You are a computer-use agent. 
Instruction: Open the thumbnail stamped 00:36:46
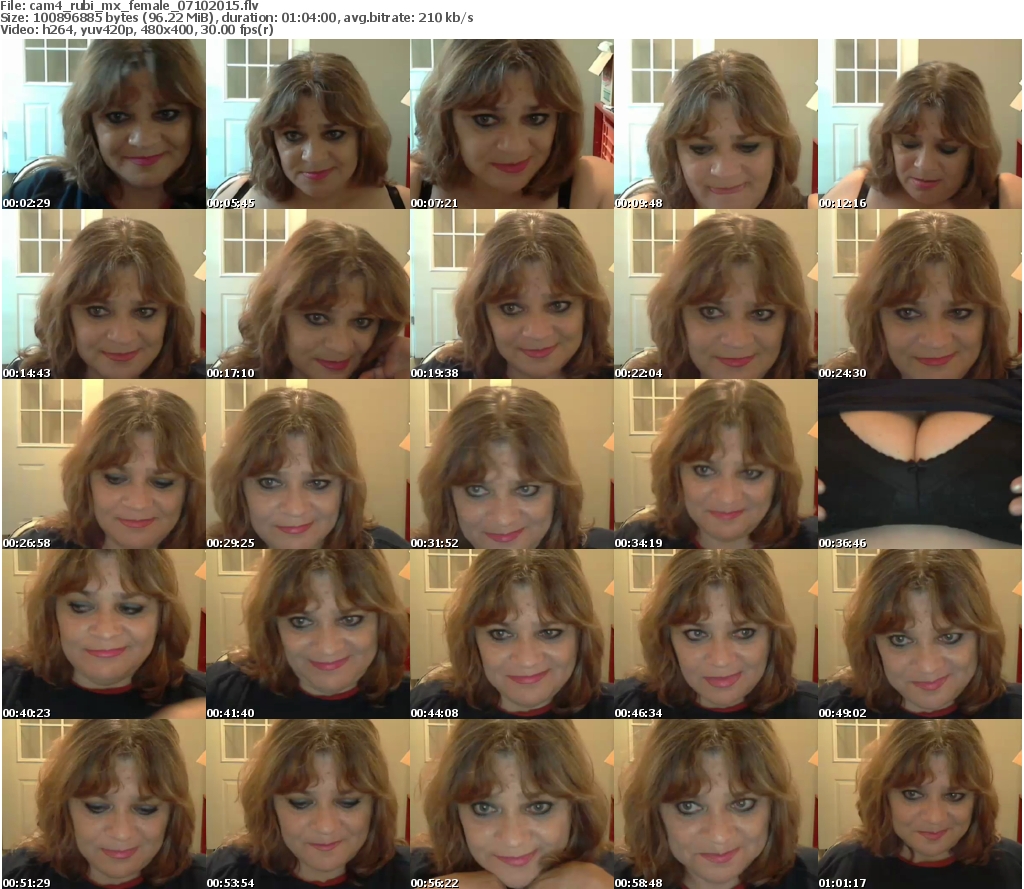coord(920,464)
